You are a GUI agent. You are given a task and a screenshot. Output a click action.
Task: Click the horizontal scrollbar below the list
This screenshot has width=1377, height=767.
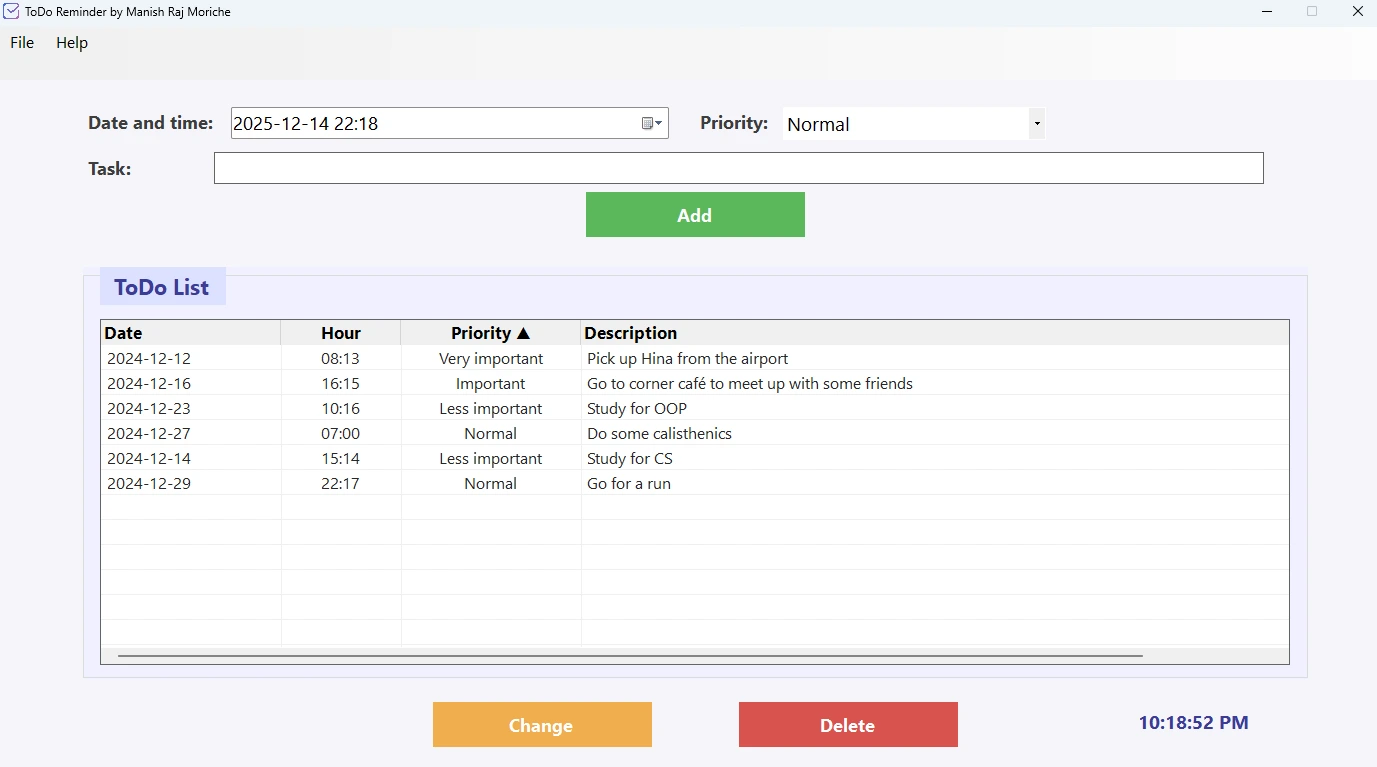(x=630, y=655)
